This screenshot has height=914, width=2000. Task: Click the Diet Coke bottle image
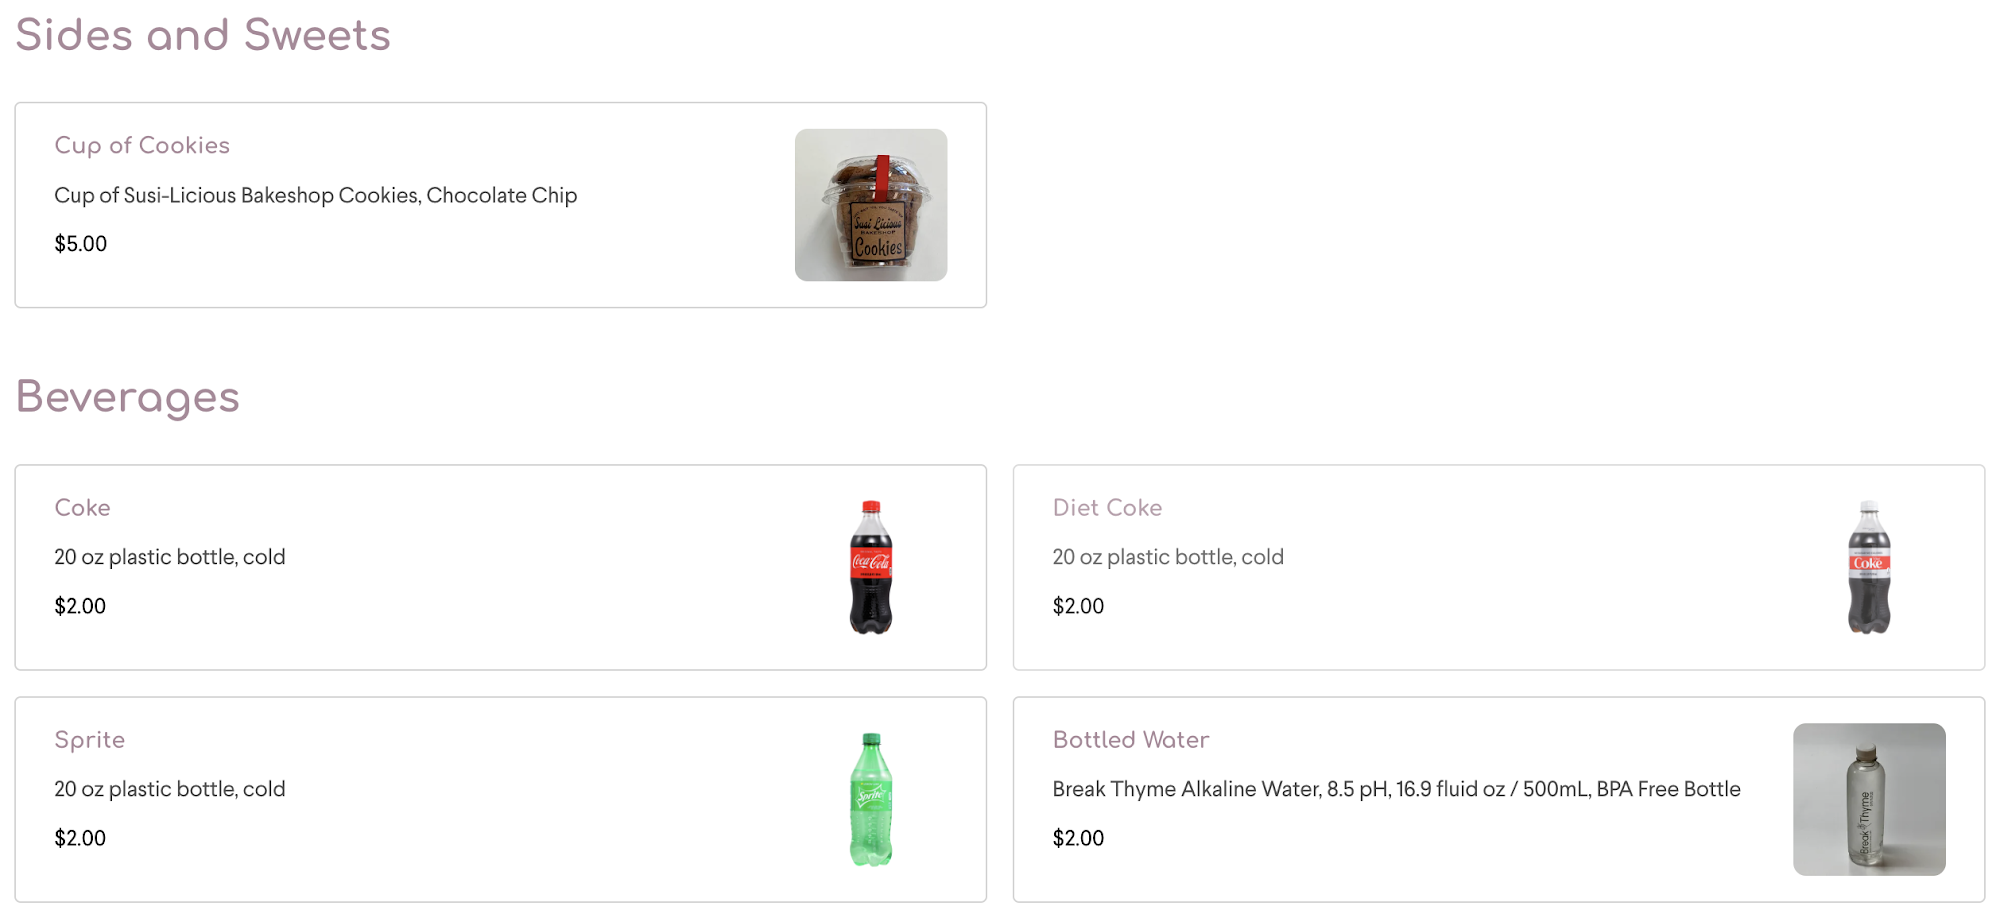coord(1868,567)
